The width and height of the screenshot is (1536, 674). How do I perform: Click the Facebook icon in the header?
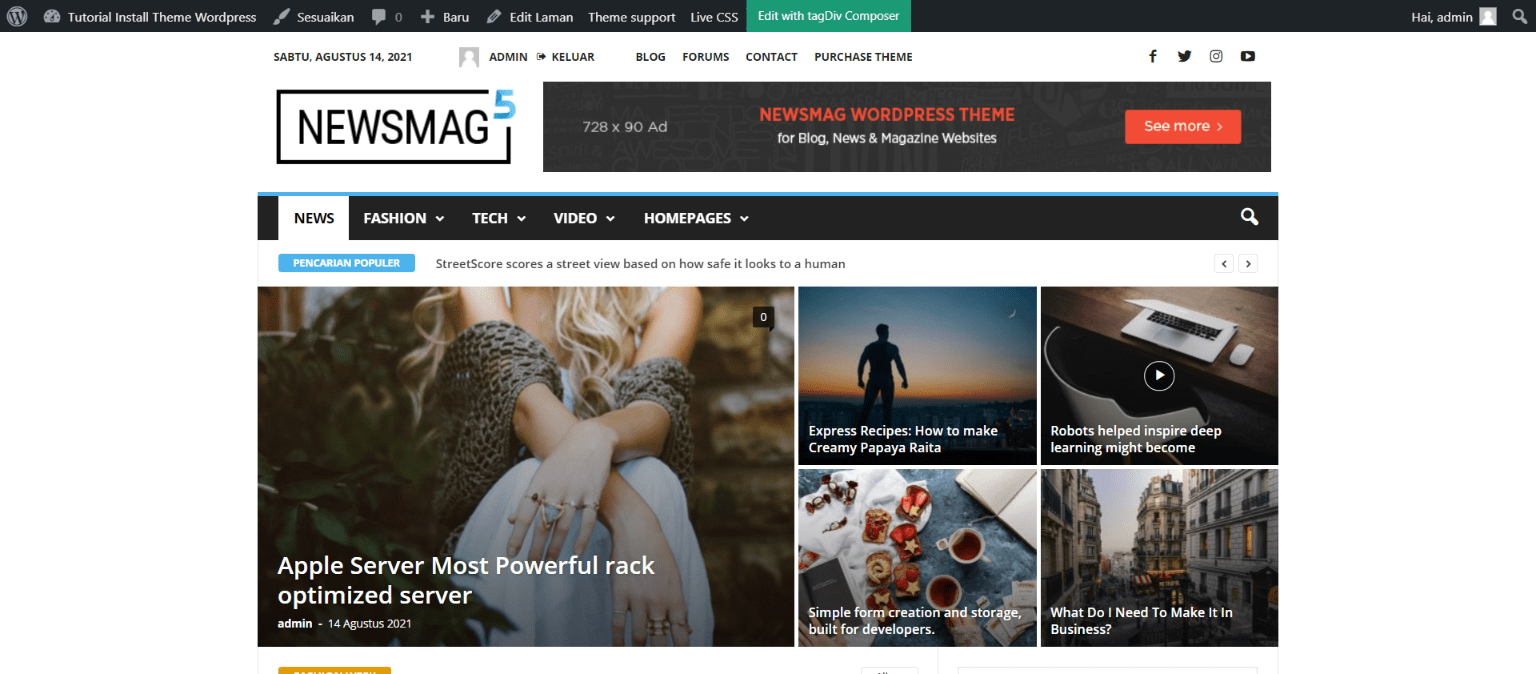coord(1152,56)
